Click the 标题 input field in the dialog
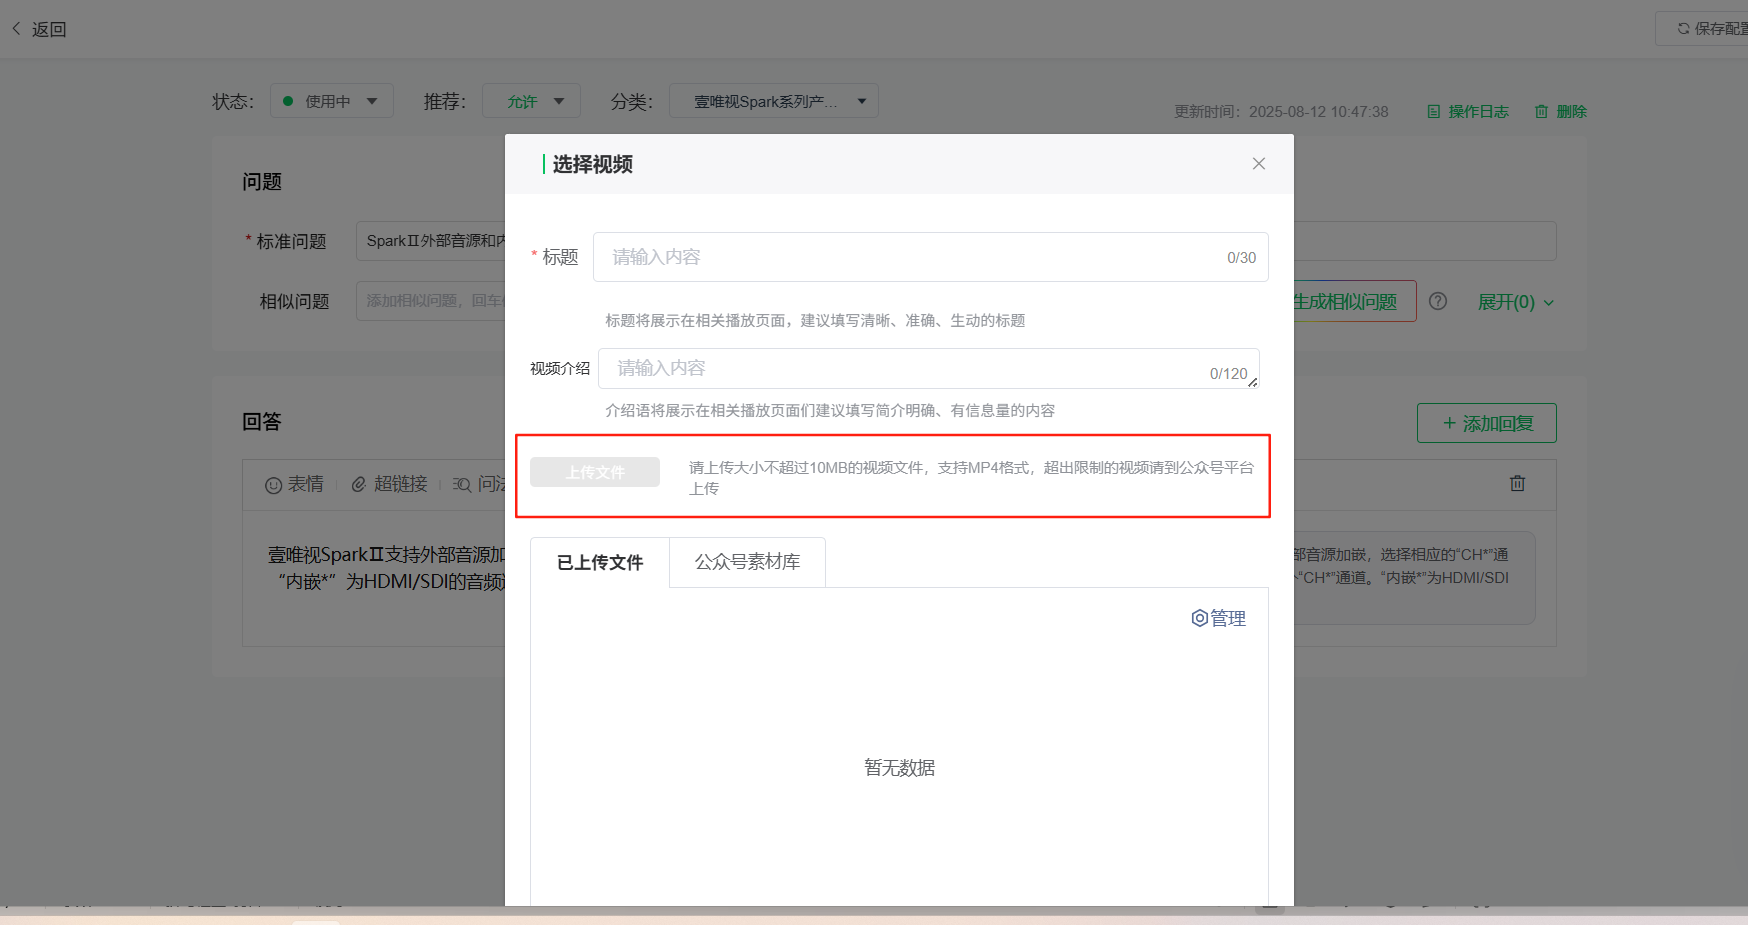Image resolution: width=1748 pixels, height=925 pixels. pyautogui.click(x=930, y=257)
